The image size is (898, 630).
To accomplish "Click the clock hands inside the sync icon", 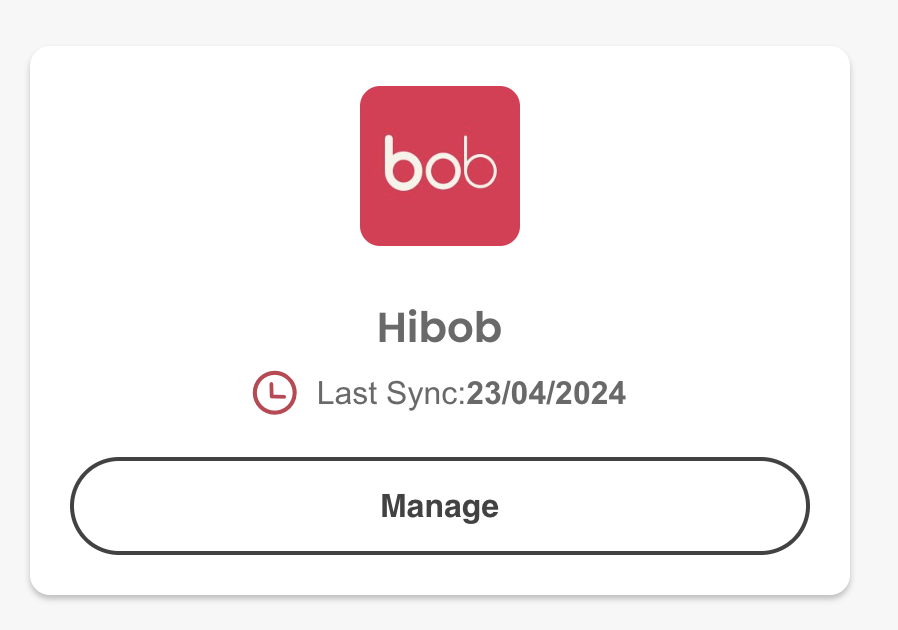I will [277, 391].
